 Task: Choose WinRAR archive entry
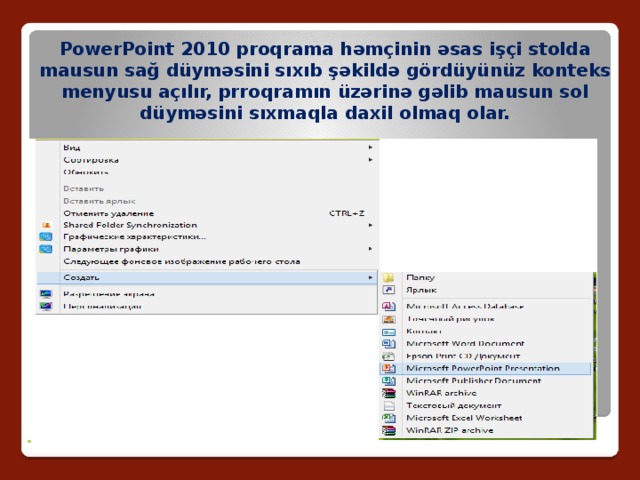pyautogui.click(x=486, y=393)
